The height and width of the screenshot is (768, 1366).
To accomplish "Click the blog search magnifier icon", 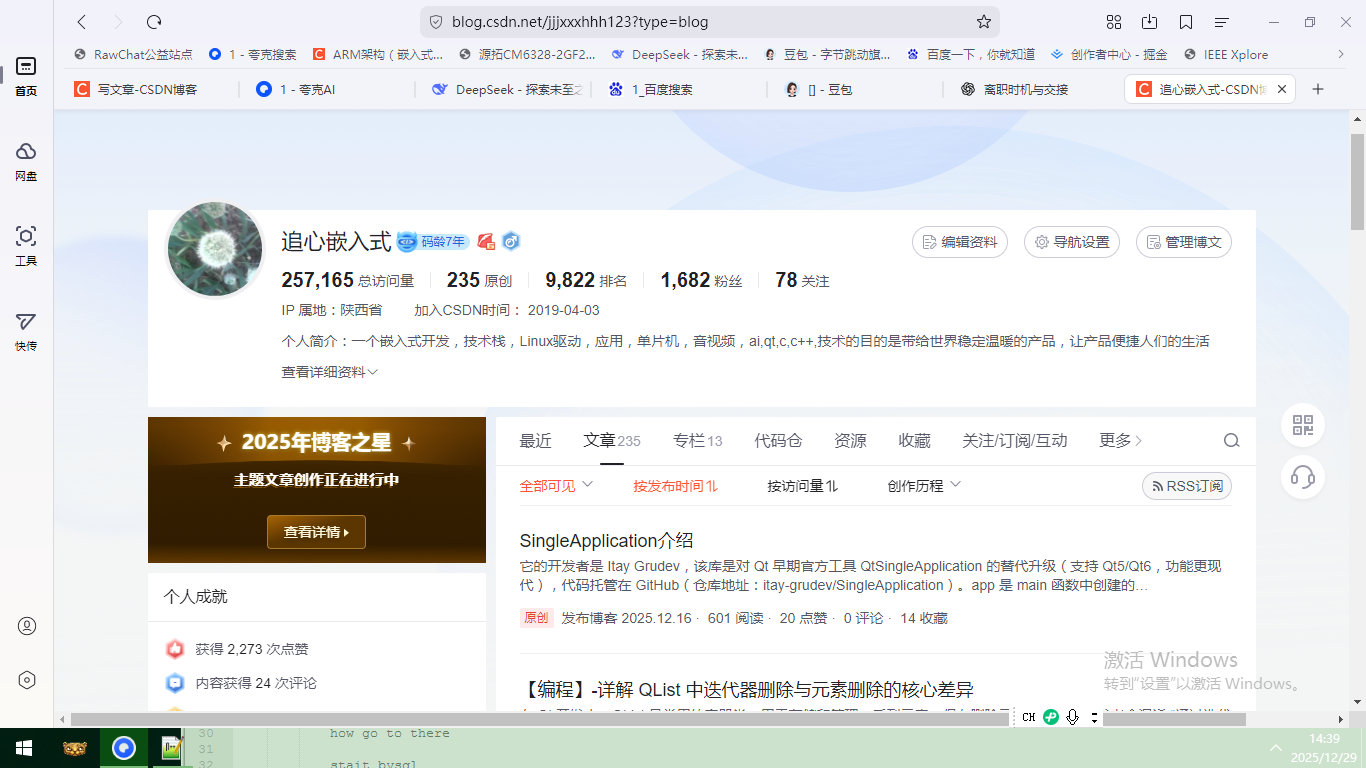I will [1232, 441].
